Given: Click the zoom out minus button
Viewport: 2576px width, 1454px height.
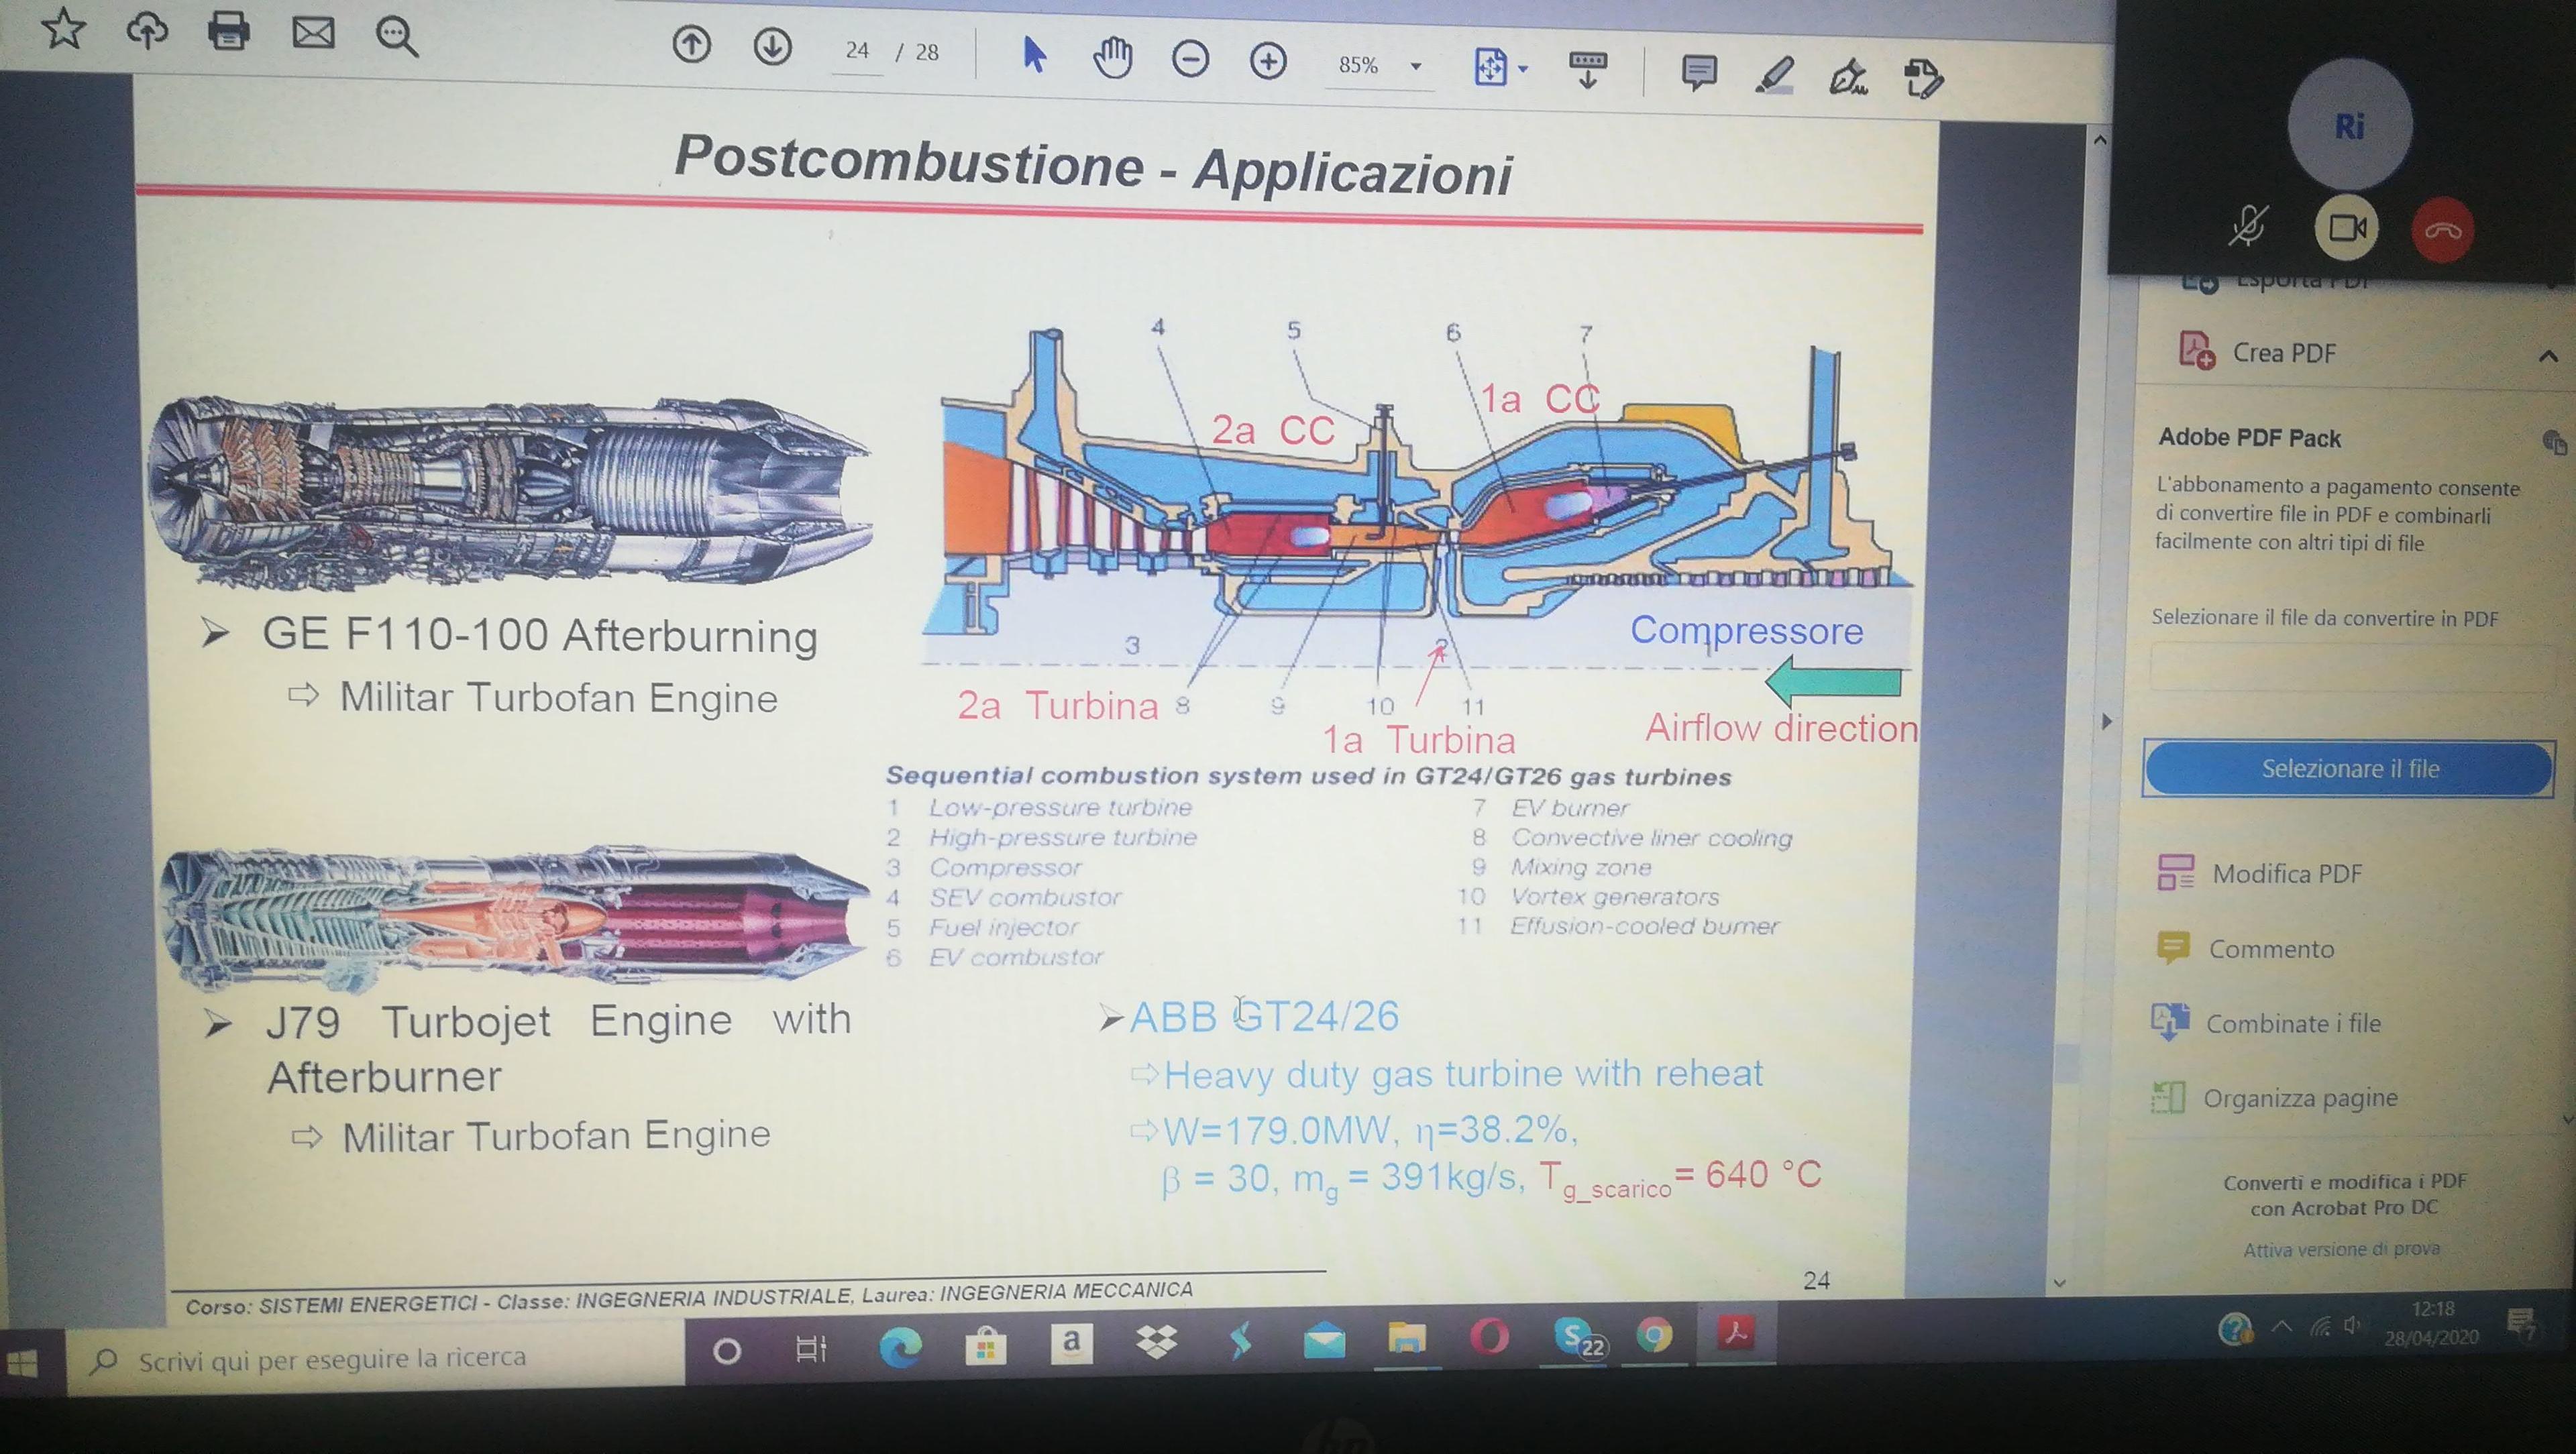Looking at the screenshot, I should click(x=1190, y=60).
